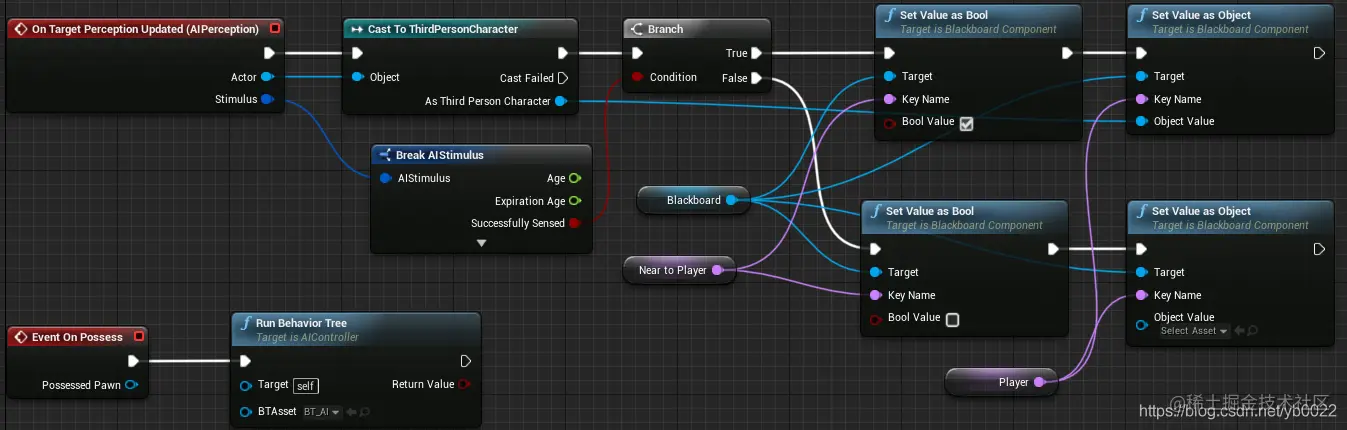
Task: Click browse-to-asset magnifier beside BT_AI
Action: (366, 411)
